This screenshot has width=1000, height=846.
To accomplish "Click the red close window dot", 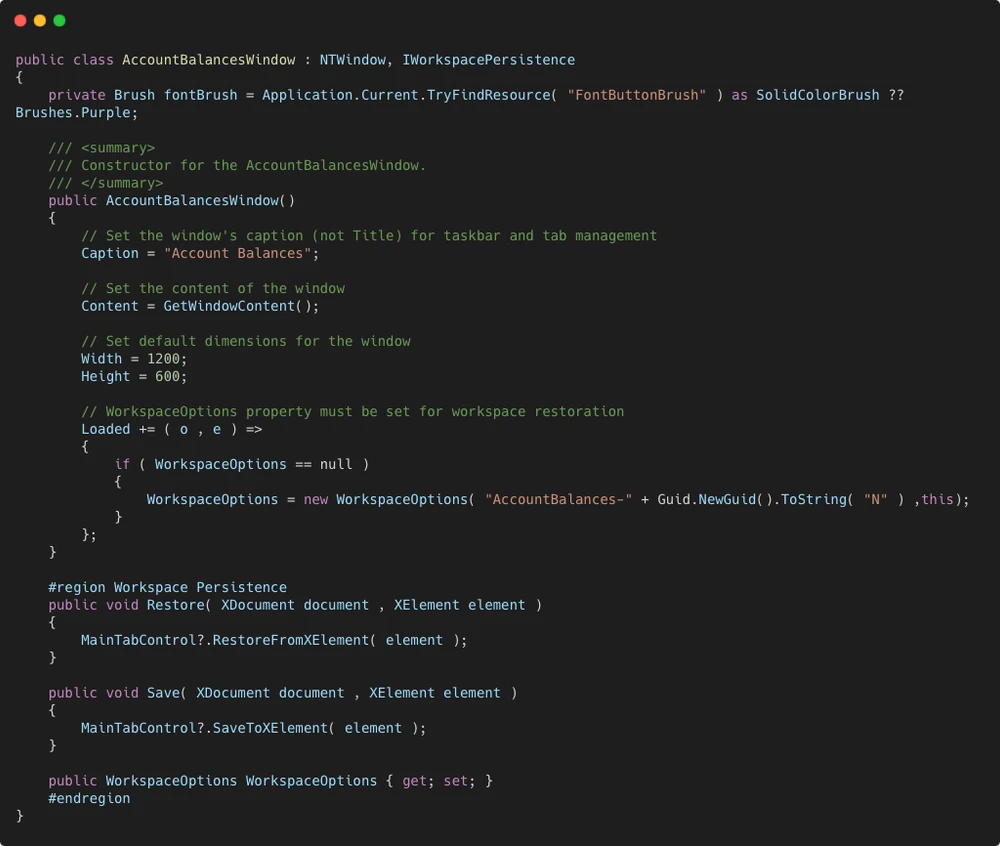I will click(x=20, y=21).
